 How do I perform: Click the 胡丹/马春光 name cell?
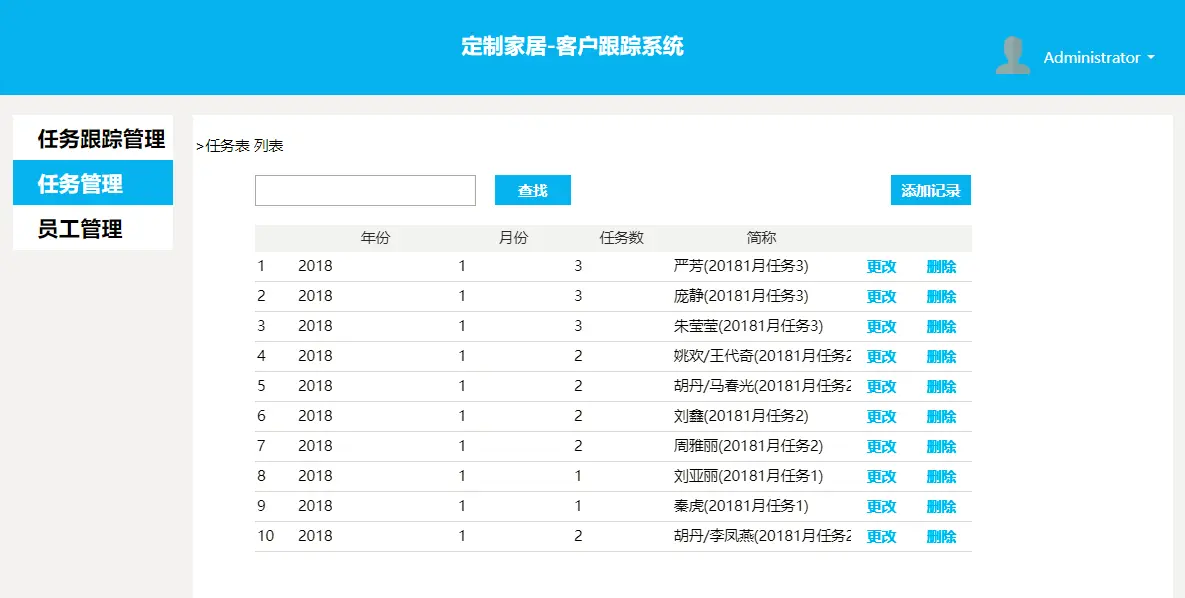click(763, 386)
